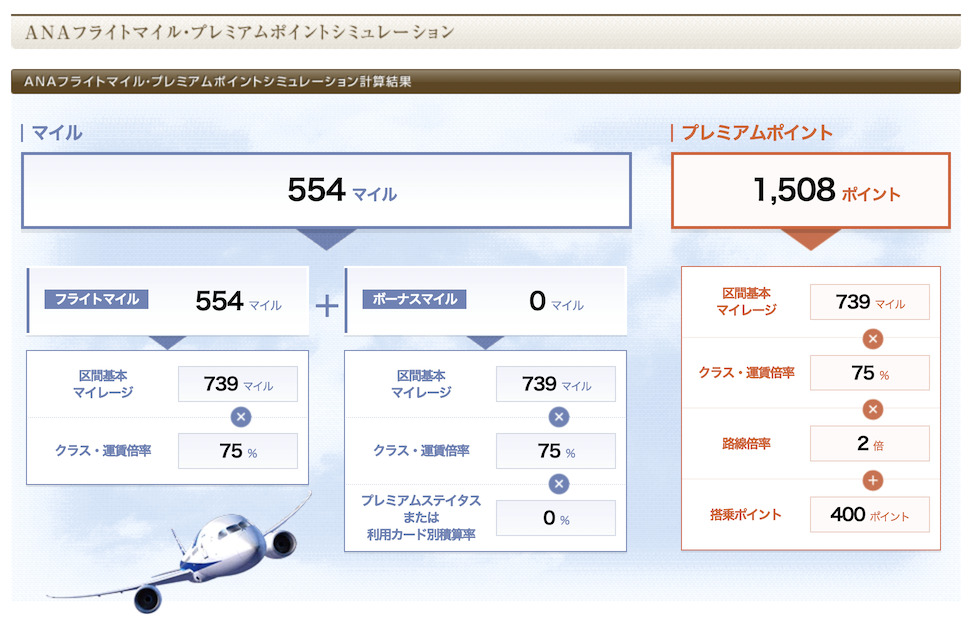972x630 pixels.
Task: Click the 計算結果 brown section header bar
Action: pos(485,82)
